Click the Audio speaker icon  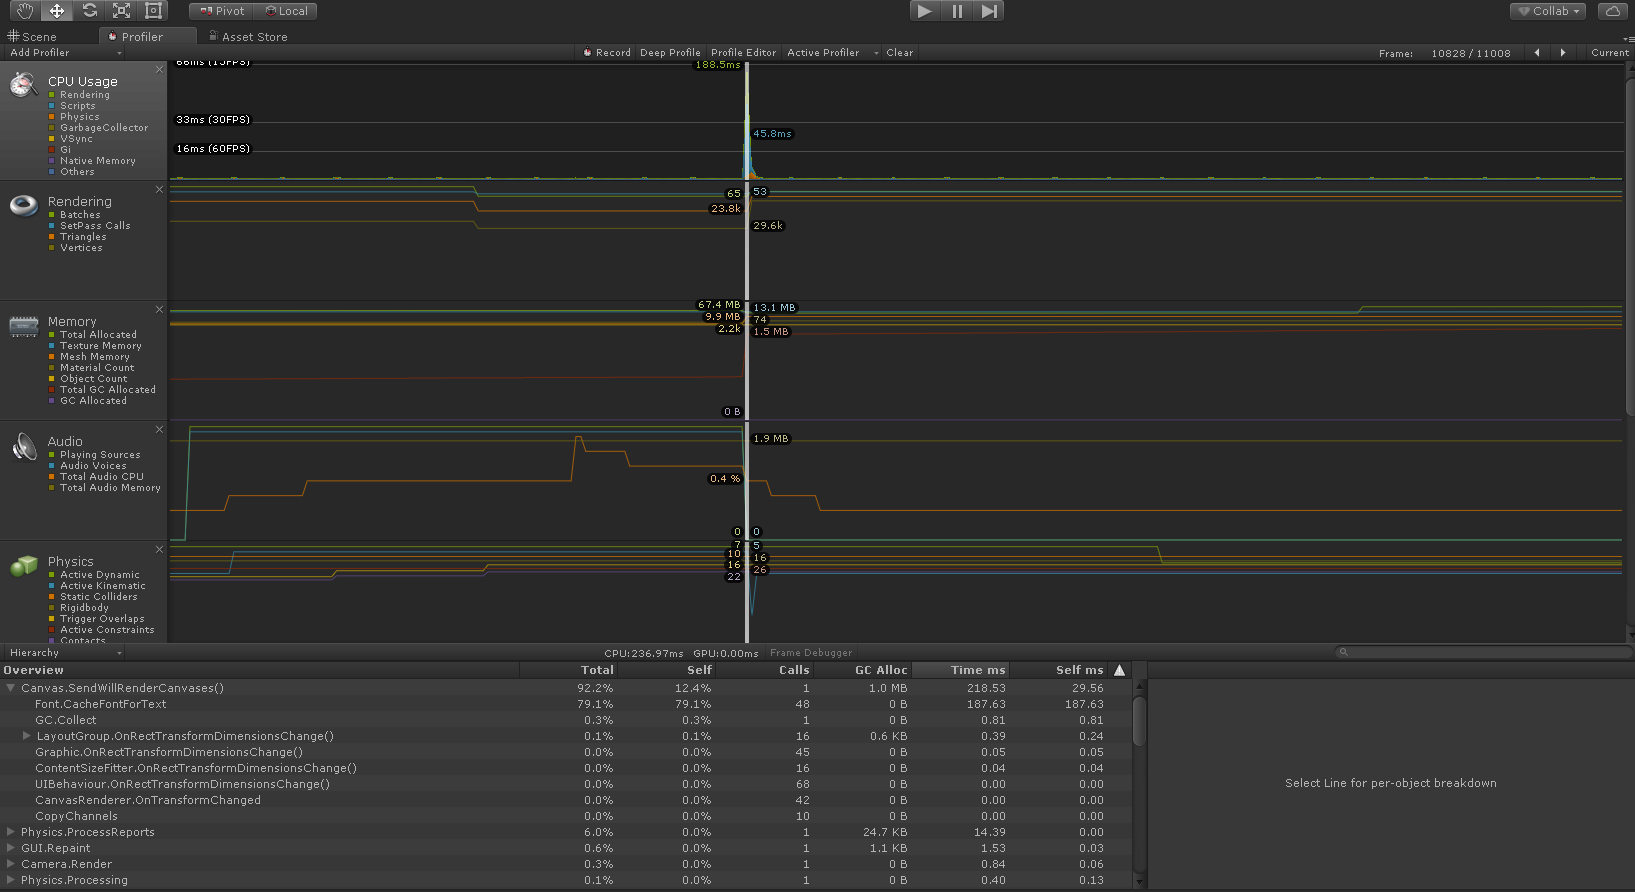[23, 446]
